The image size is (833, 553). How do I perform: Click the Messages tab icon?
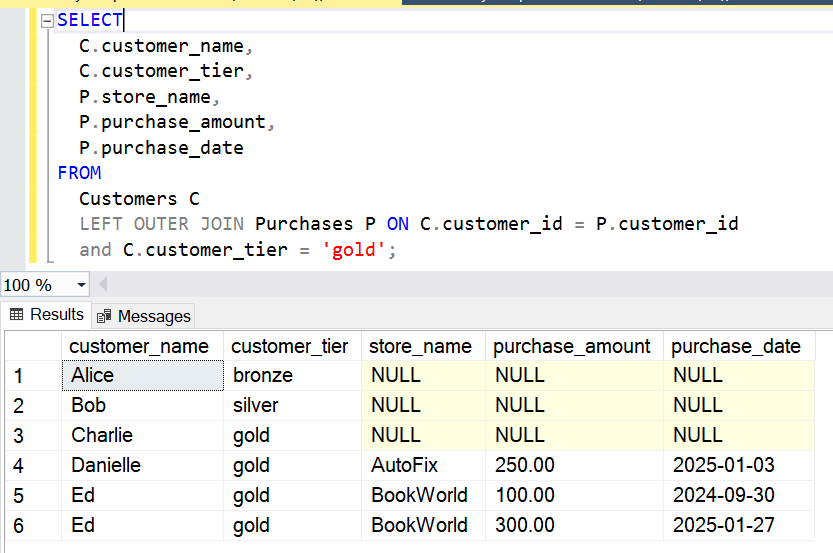(x=104, y=316)
